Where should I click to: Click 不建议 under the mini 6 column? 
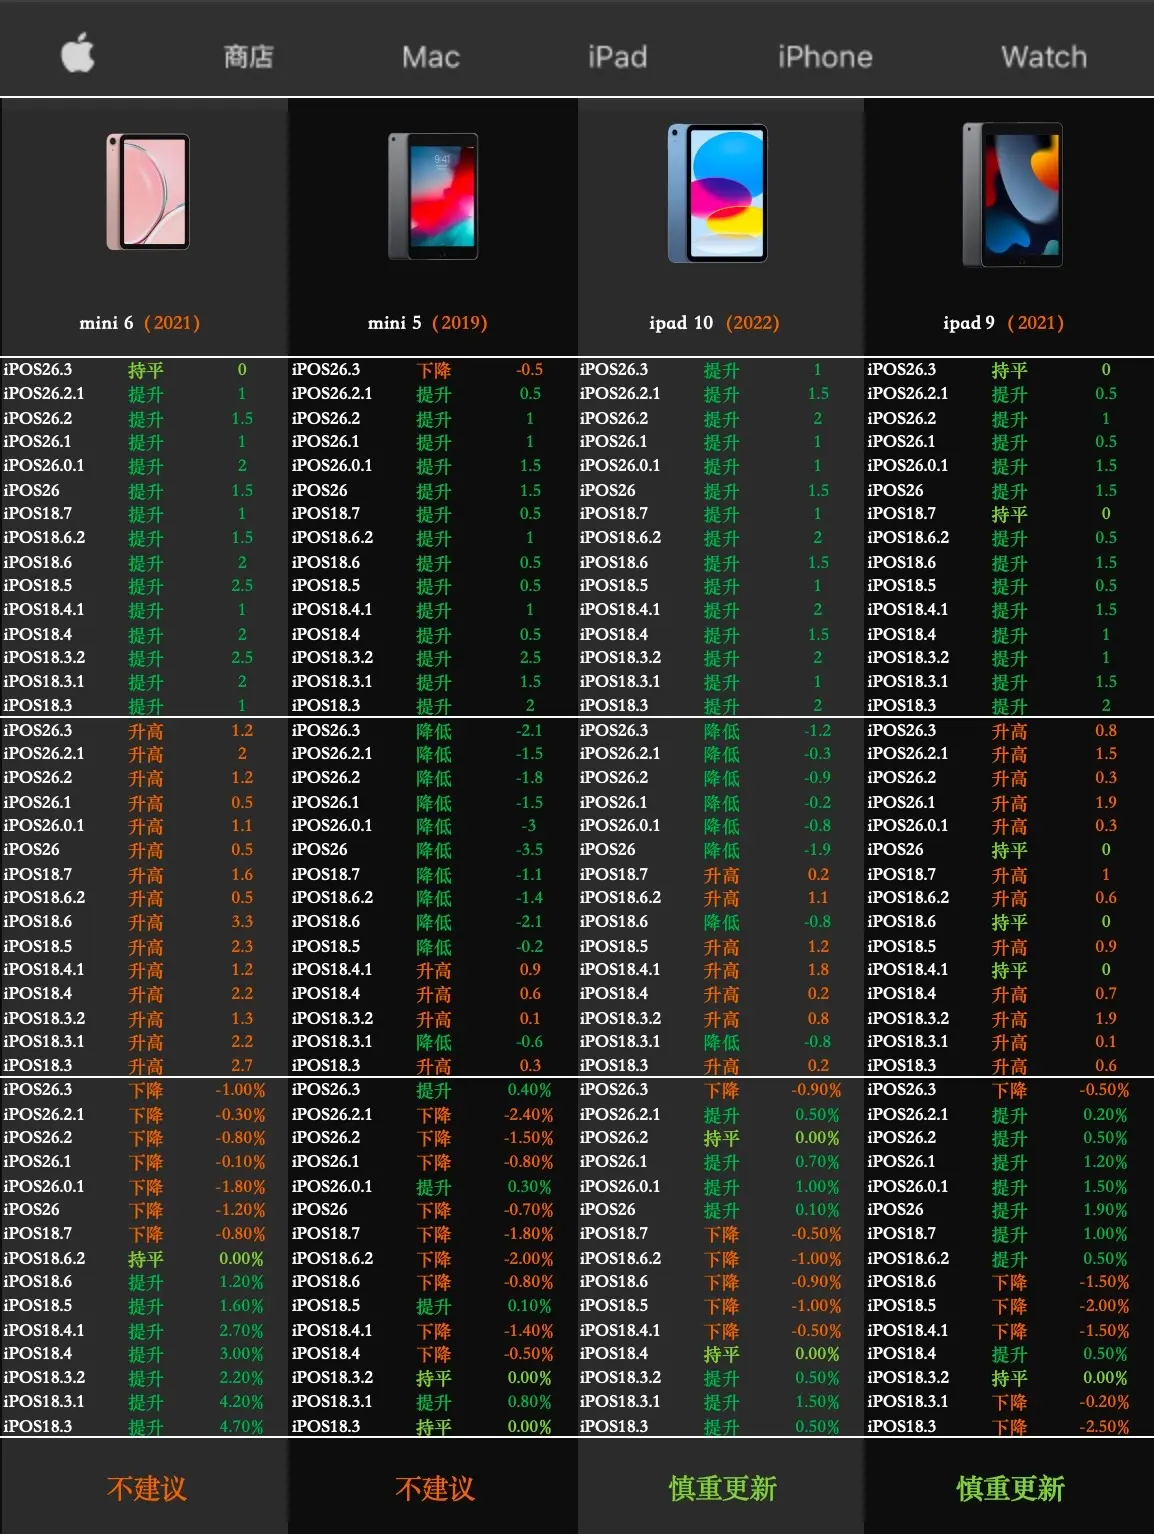point(146,1489)
